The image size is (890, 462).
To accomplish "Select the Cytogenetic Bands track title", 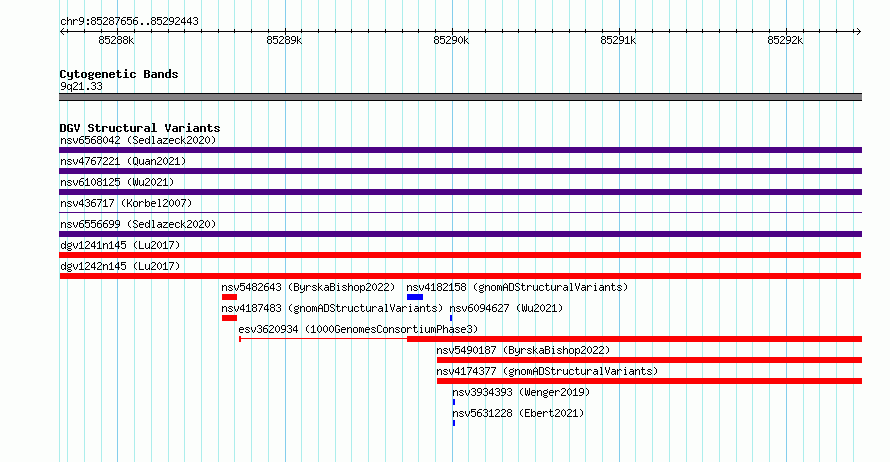I will [119, 74].
